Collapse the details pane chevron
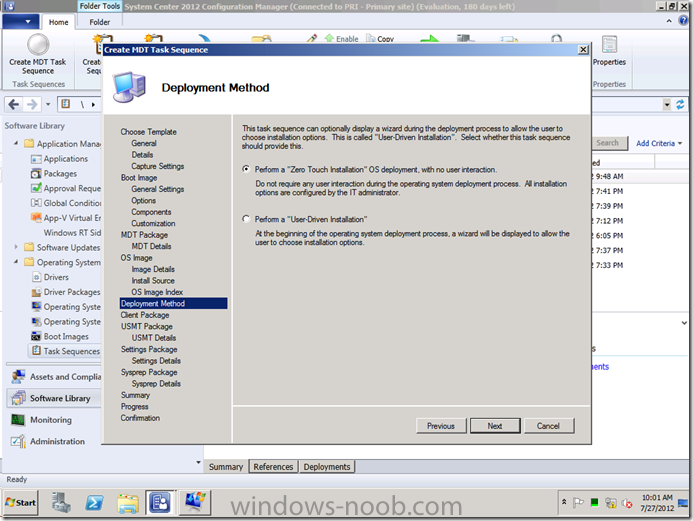Image resolution: width=693 pixels, height=521 pixels. coord(684,323)
